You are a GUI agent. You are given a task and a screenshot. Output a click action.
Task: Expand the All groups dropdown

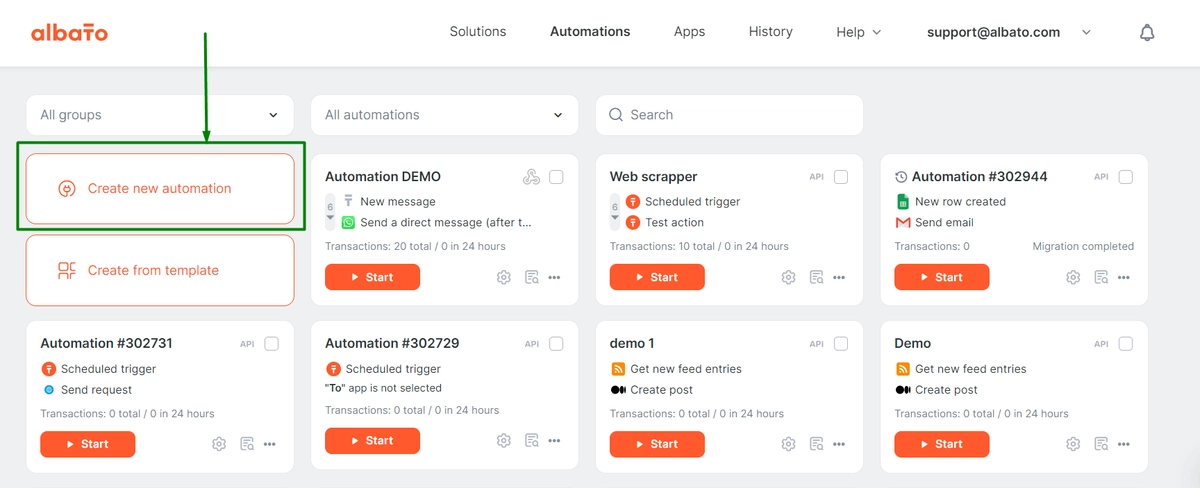[160, 115]
